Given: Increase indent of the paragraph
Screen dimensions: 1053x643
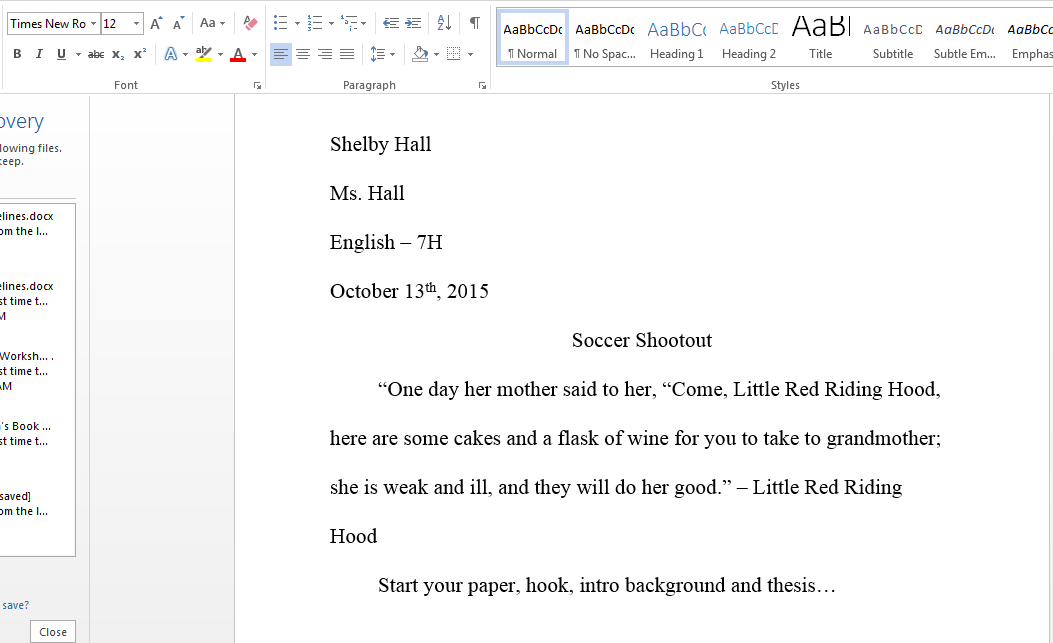Looking at the screenshot, I should click(x=414, y=21).
